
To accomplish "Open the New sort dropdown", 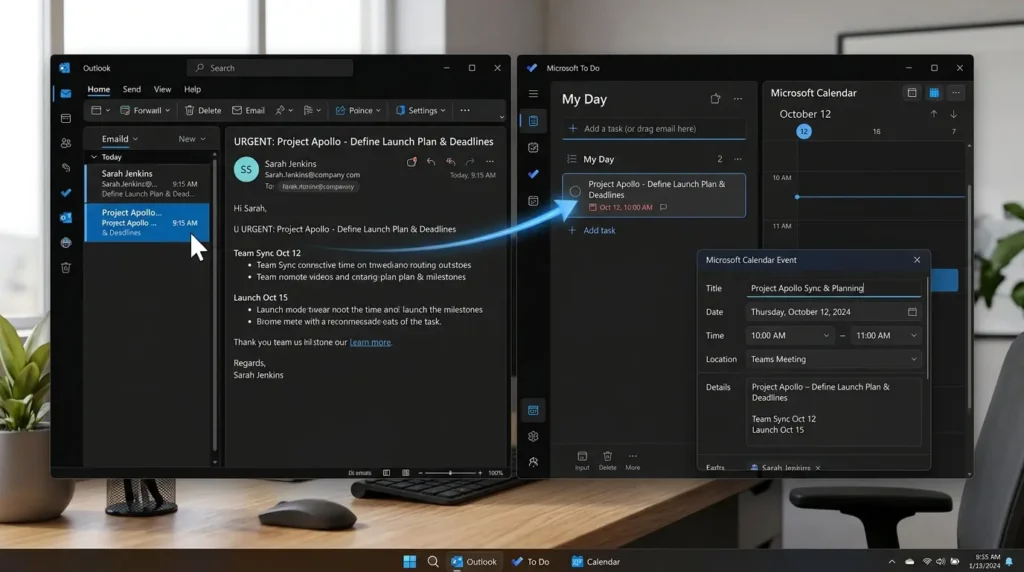I will point(192,139).
